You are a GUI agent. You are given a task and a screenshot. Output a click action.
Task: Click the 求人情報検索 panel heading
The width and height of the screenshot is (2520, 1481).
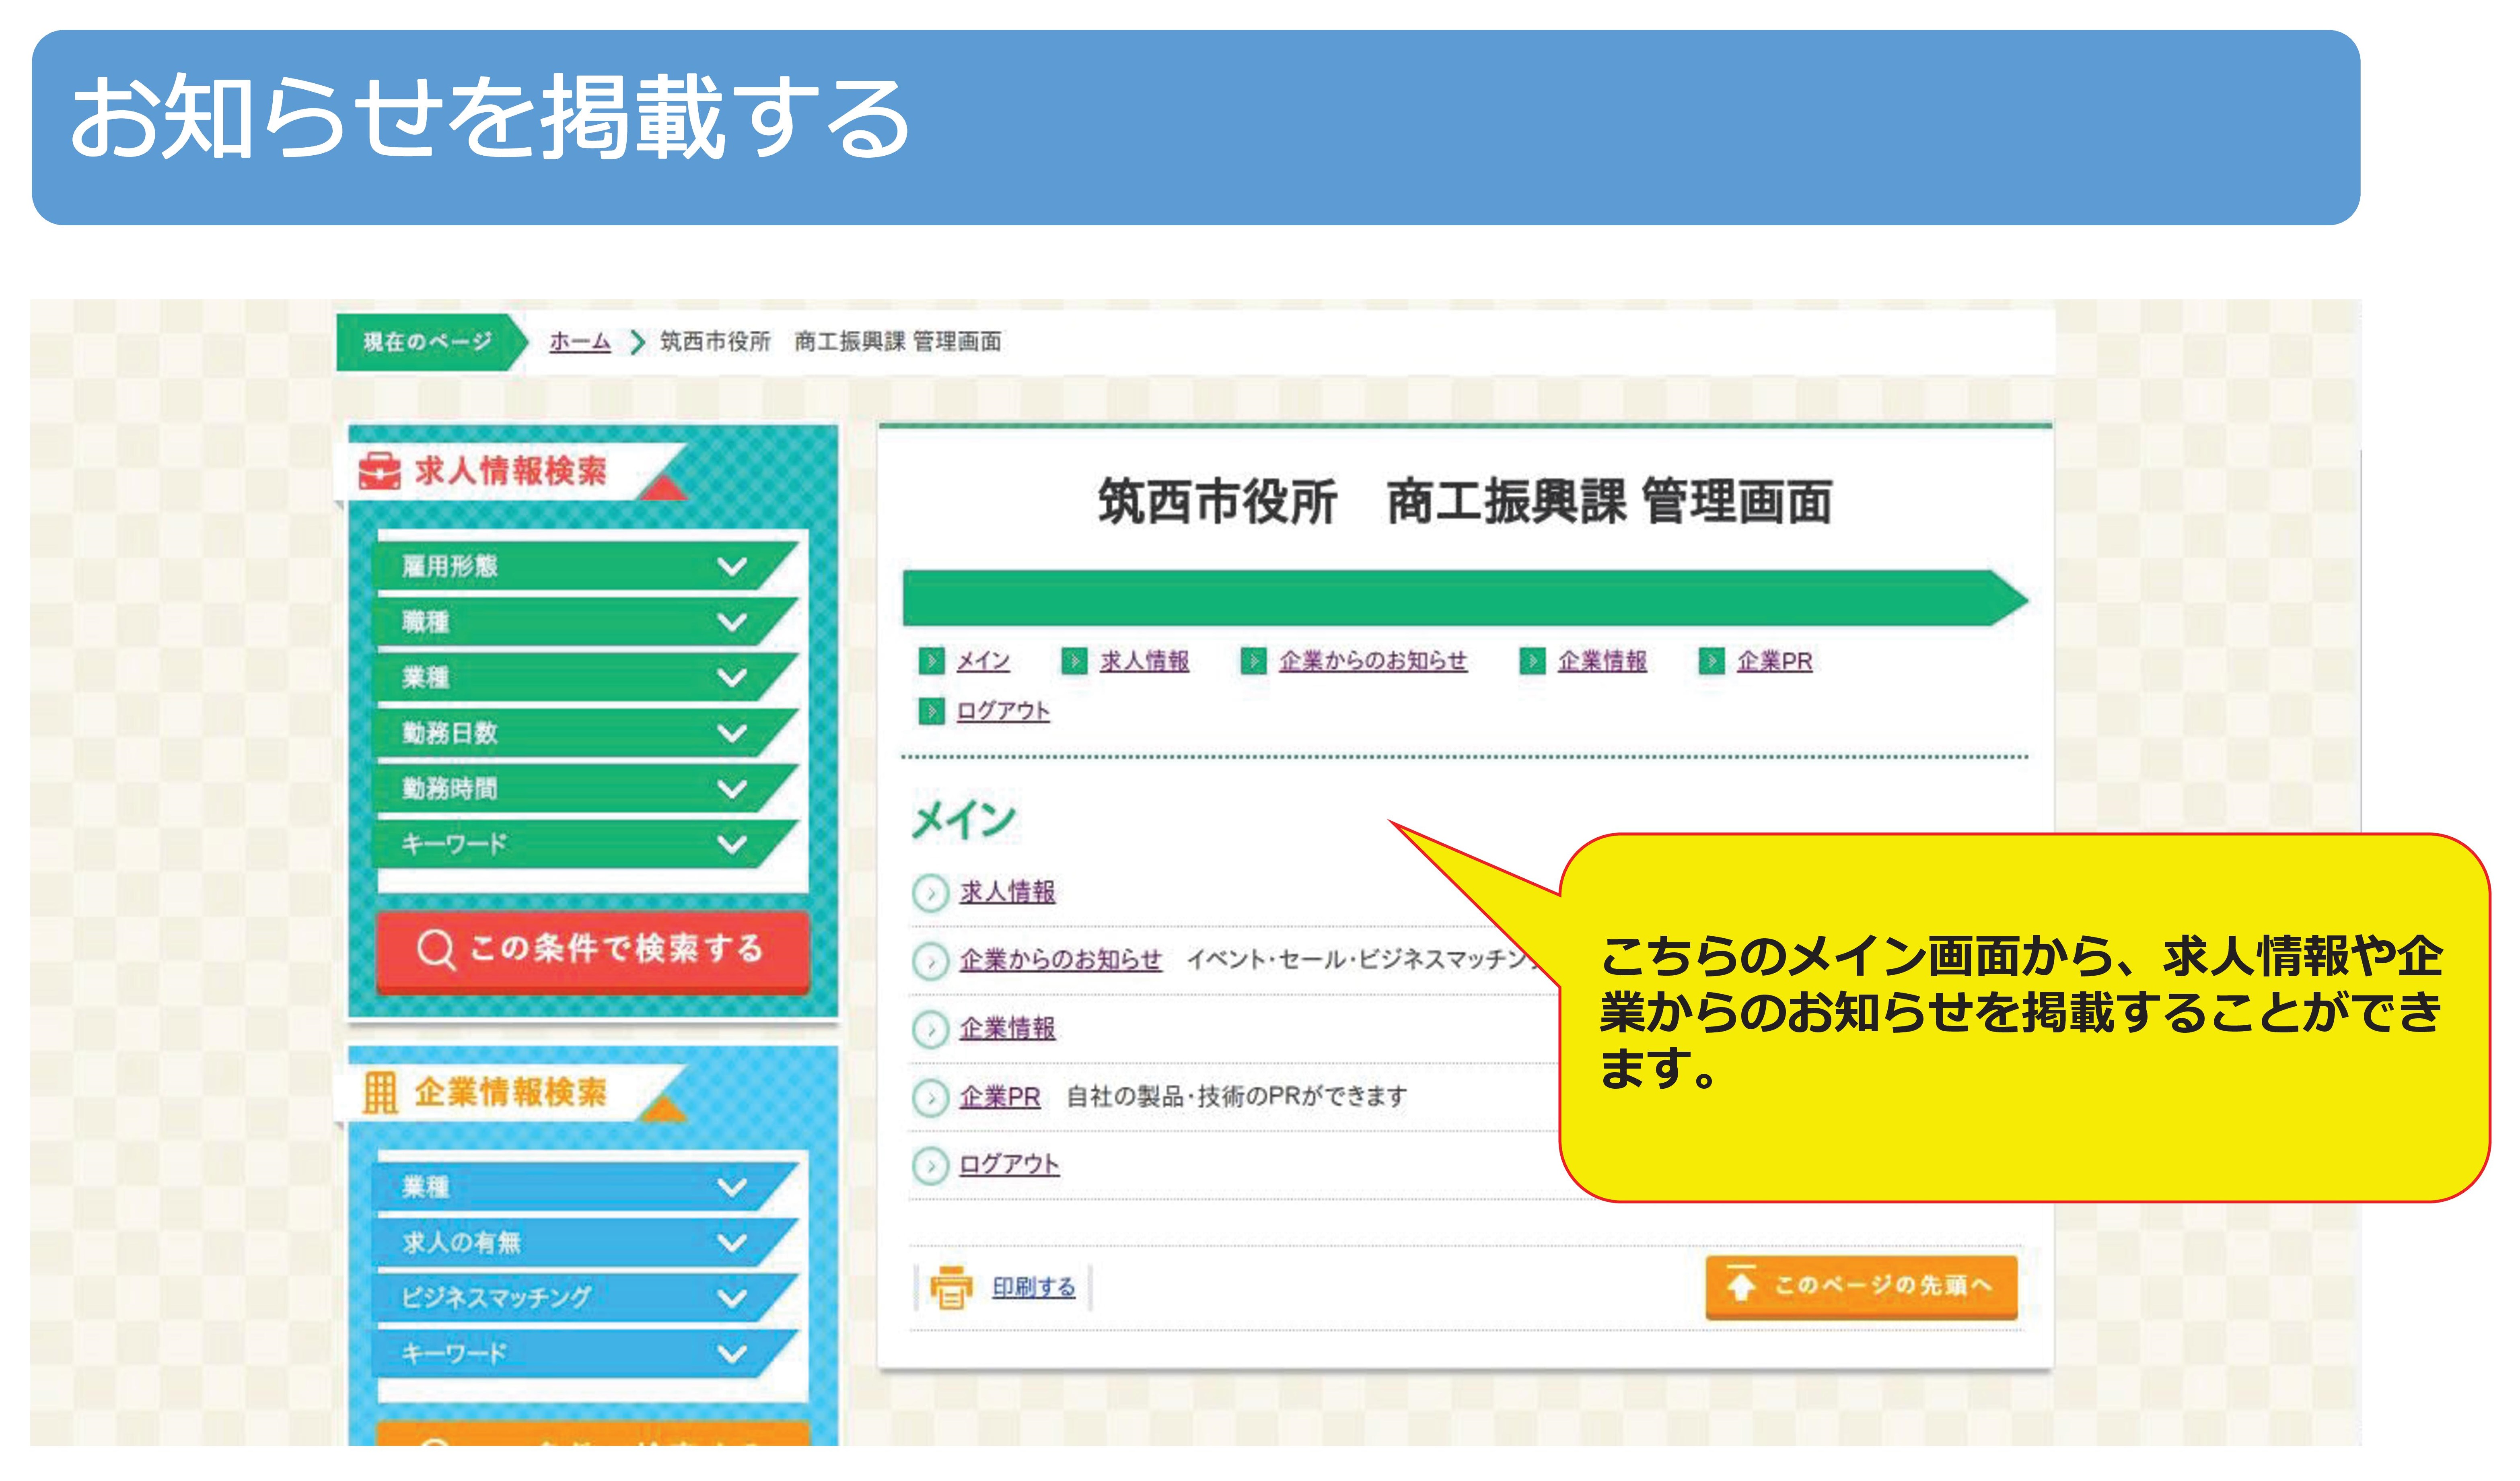point(510,471)
